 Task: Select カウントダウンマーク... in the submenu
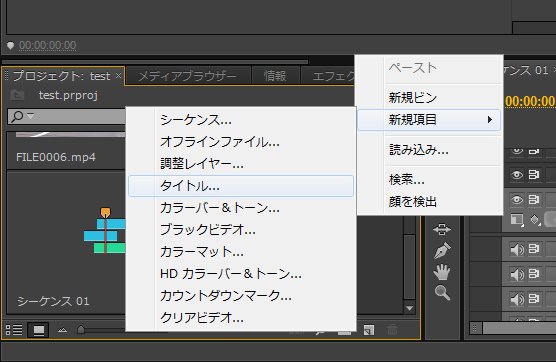point(241,296)
